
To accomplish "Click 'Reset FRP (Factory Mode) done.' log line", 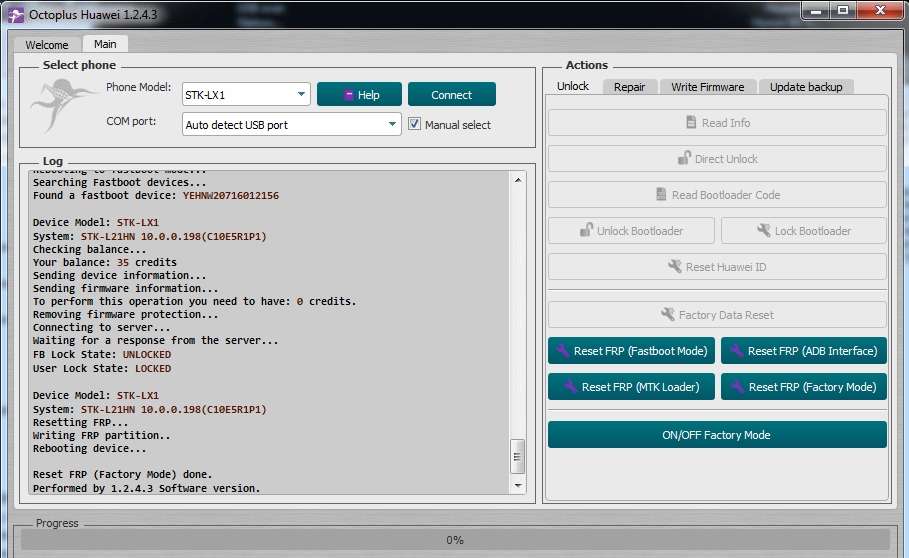I will [x=122, y=474].
